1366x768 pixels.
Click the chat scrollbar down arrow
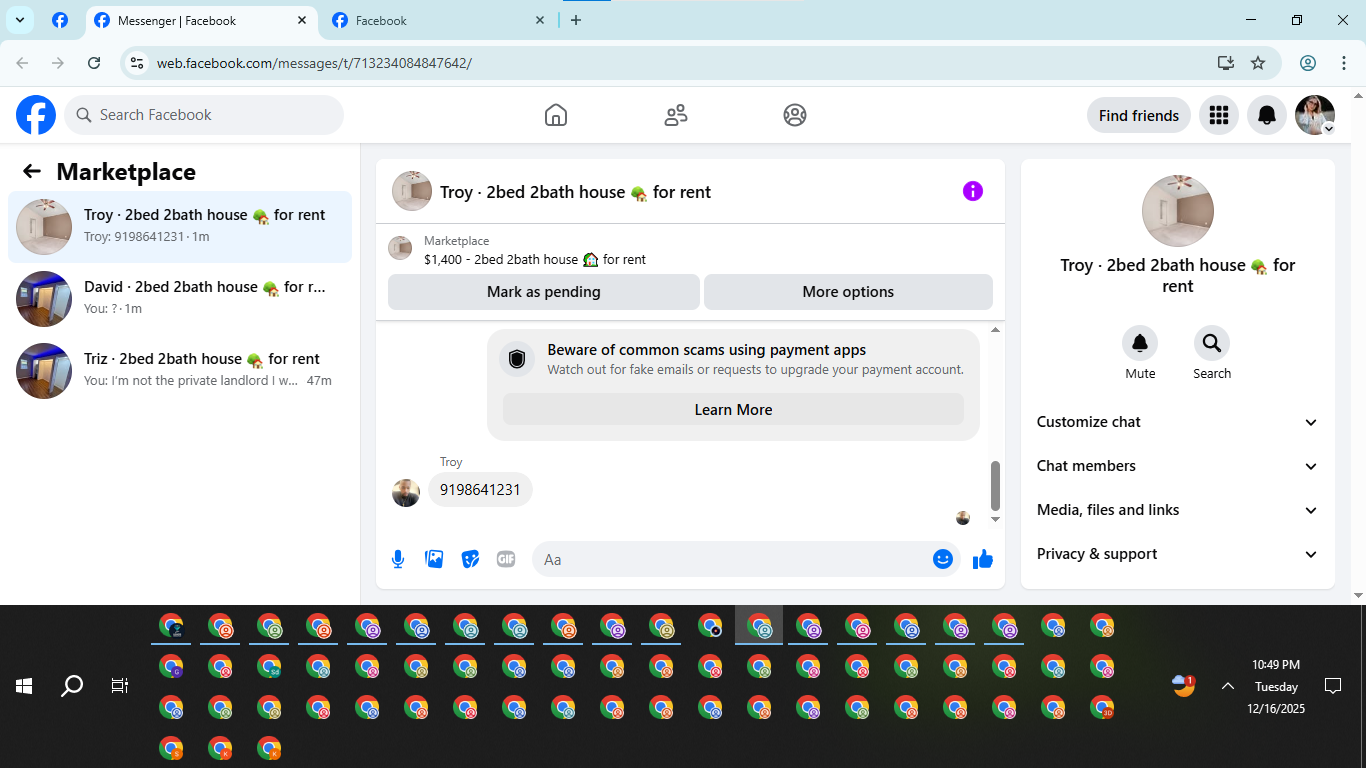[995, 519]
